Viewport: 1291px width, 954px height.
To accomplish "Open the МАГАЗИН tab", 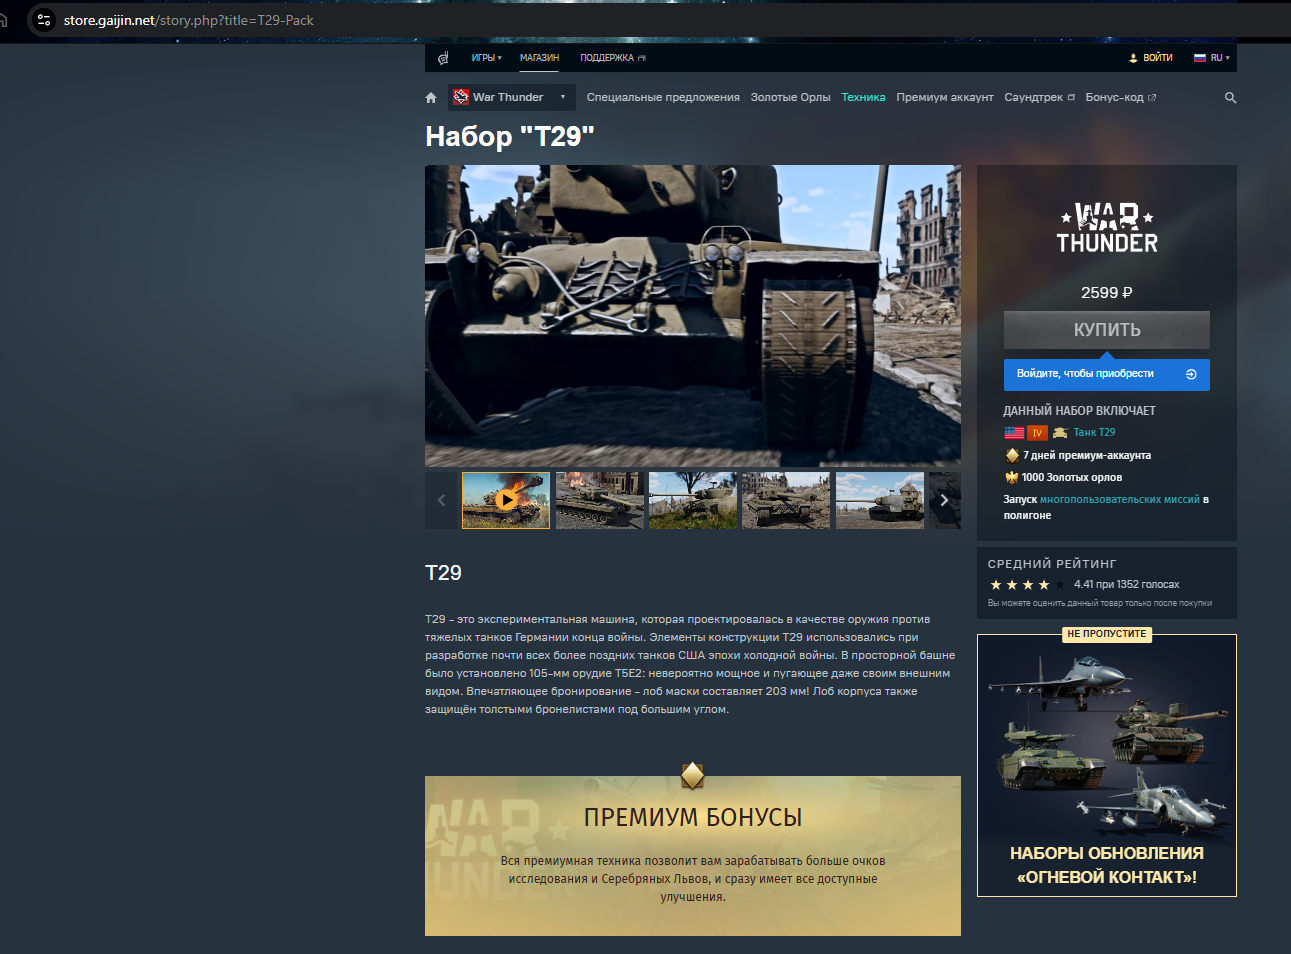I will [x=539, y=58].
